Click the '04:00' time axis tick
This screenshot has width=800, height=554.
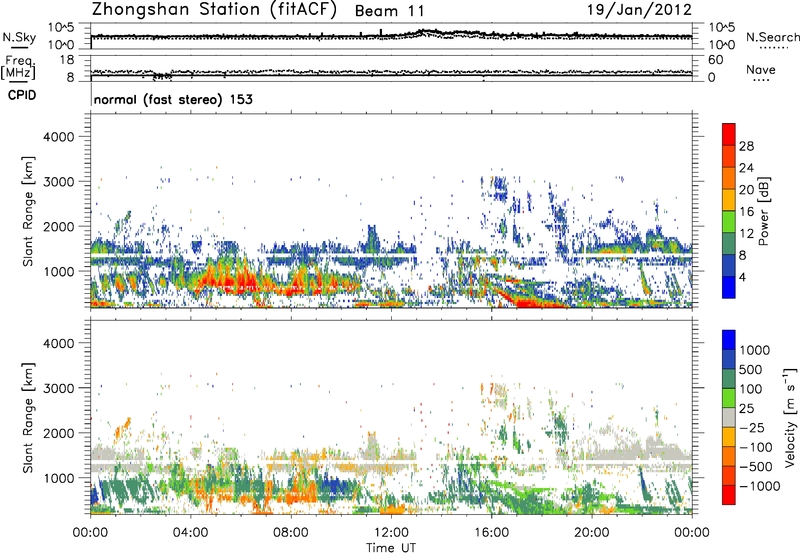(x=190, y=533)
